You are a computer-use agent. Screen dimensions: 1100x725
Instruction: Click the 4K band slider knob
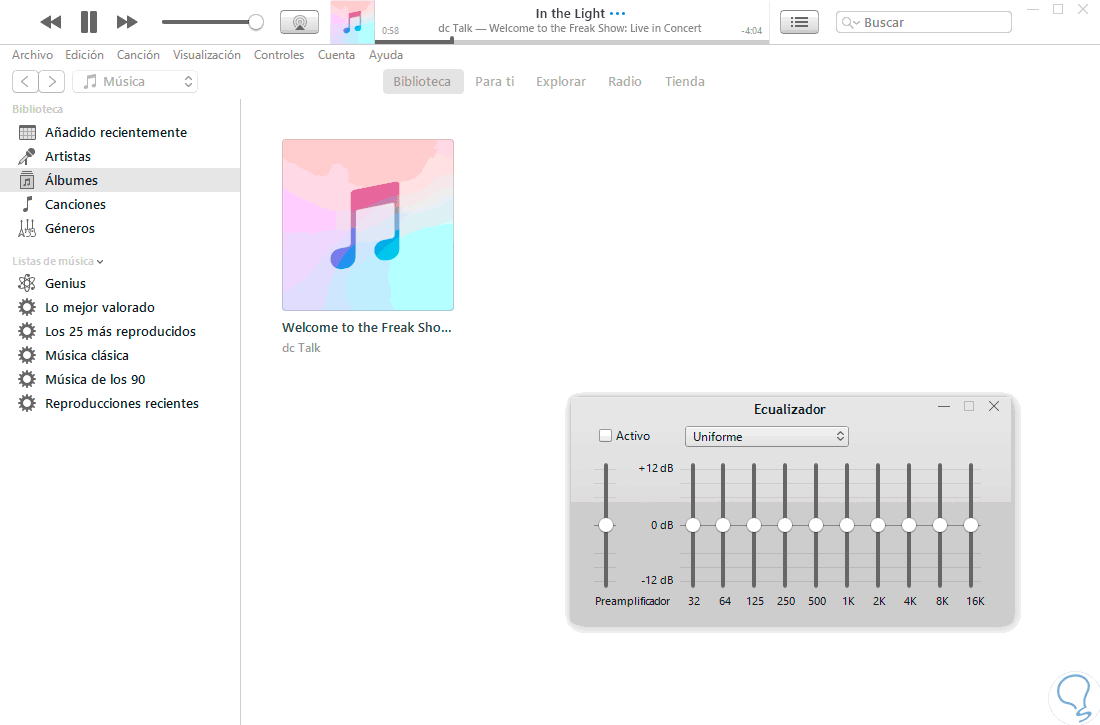pyautogui.click(x=909, y=525)
